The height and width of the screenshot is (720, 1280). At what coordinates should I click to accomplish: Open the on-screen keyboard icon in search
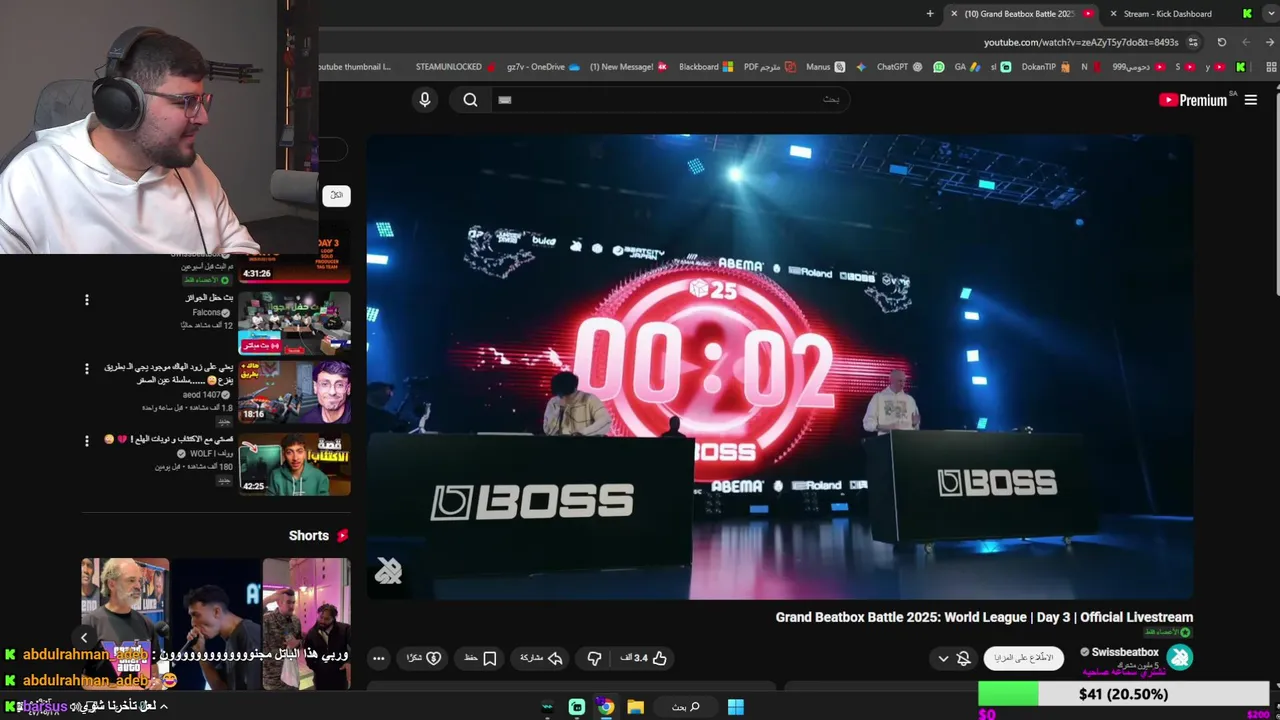click(x=505, y=100)
